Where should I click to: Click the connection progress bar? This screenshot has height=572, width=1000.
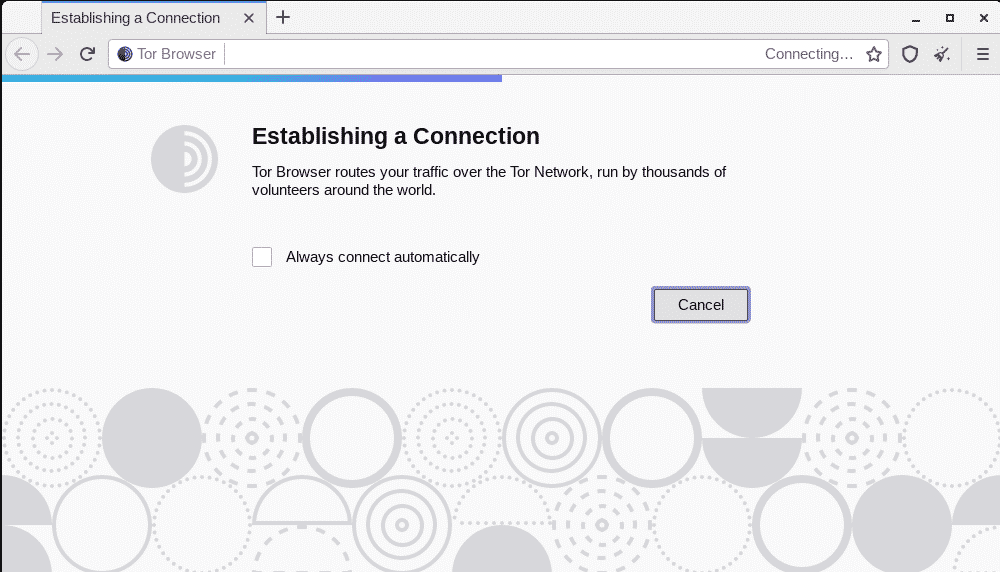pos(252,78)
